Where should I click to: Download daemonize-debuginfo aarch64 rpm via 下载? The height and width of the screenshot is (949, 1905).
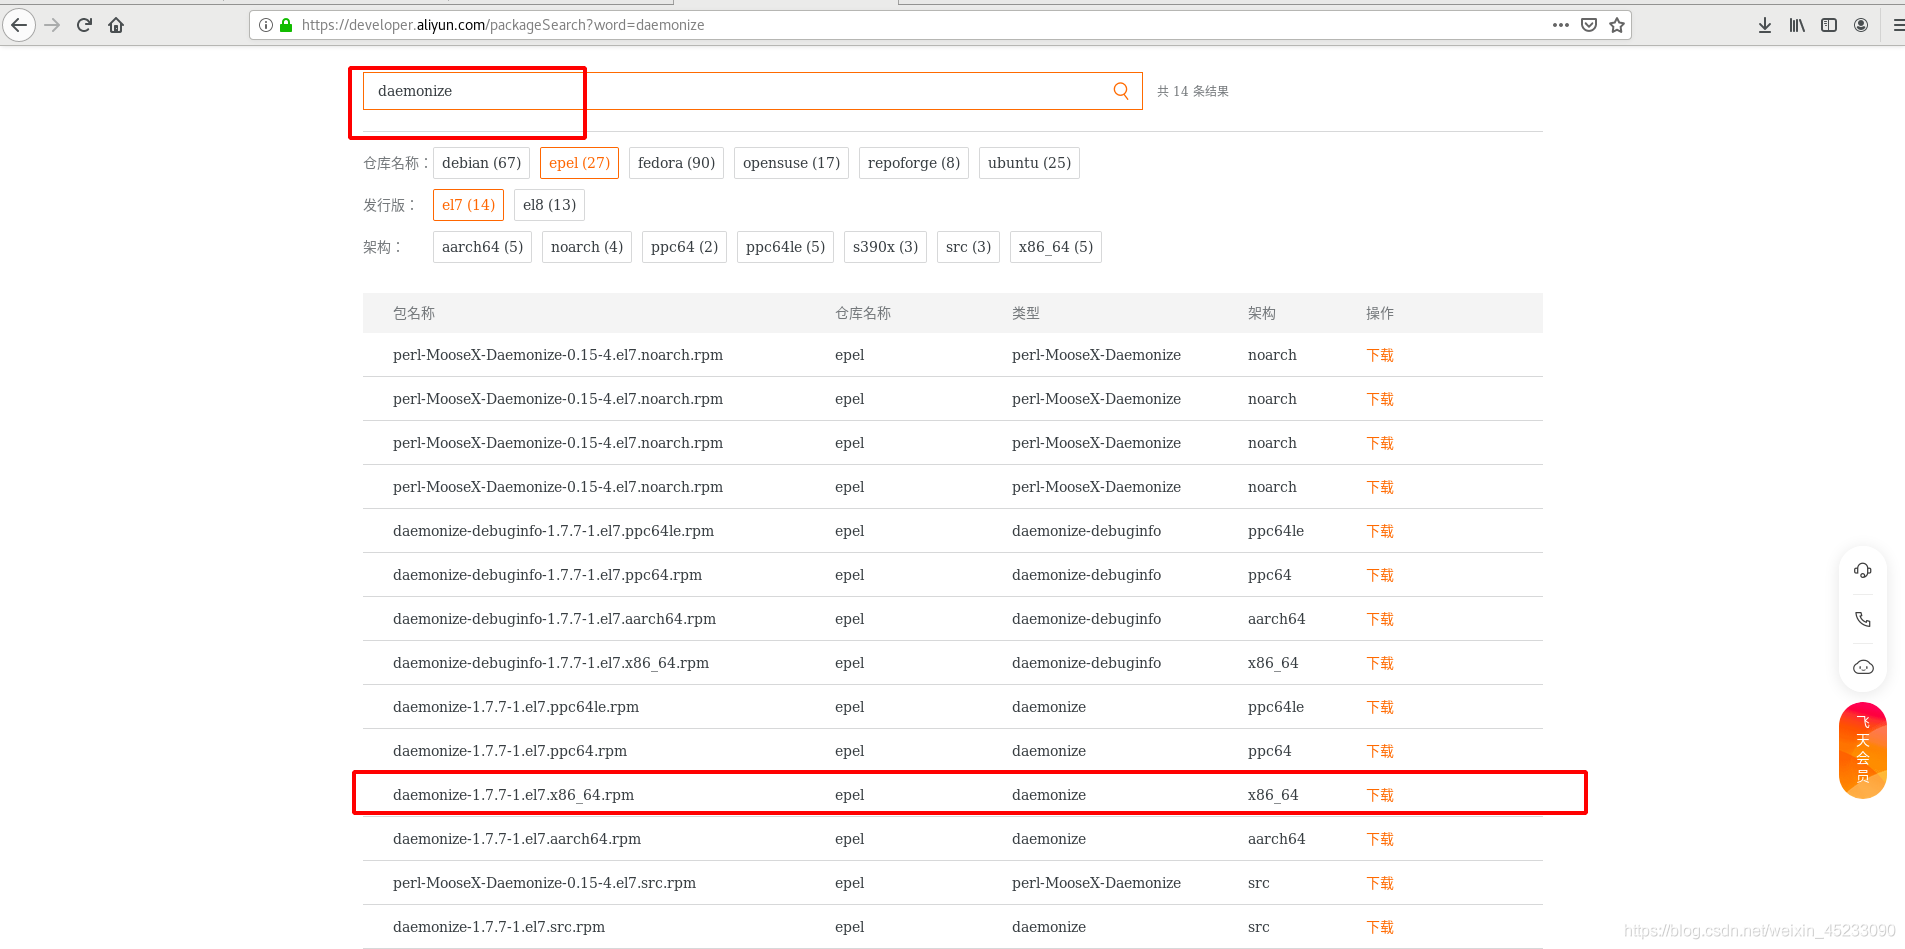pos(1380,619)
